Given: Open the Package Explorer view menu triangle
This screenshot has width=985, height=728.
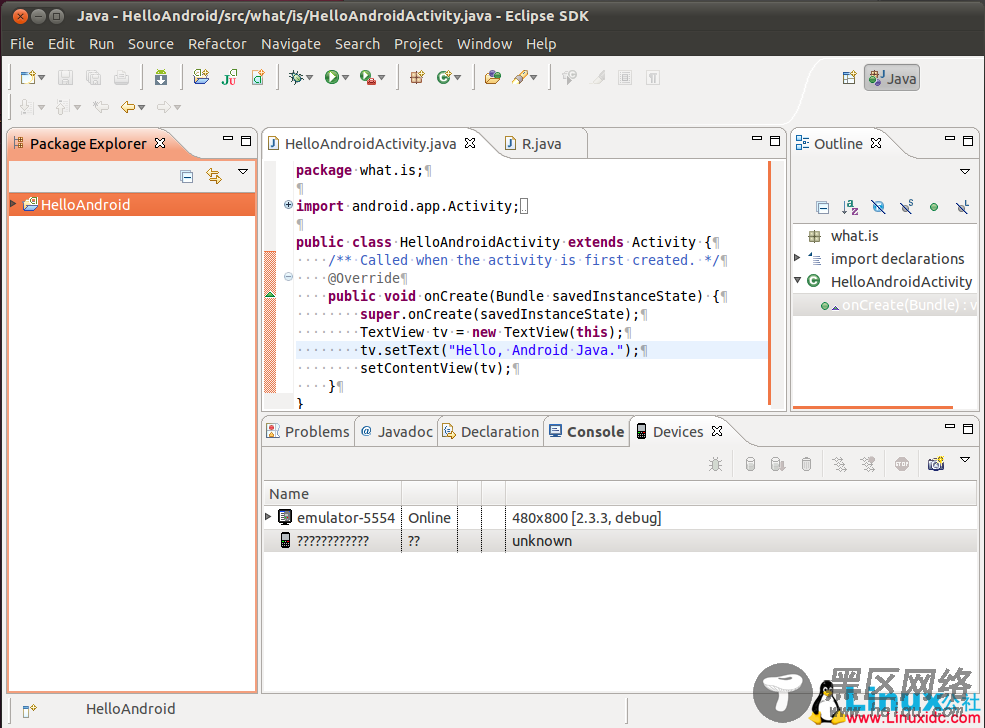Looking at the screenshot, I should pos(243,171).
